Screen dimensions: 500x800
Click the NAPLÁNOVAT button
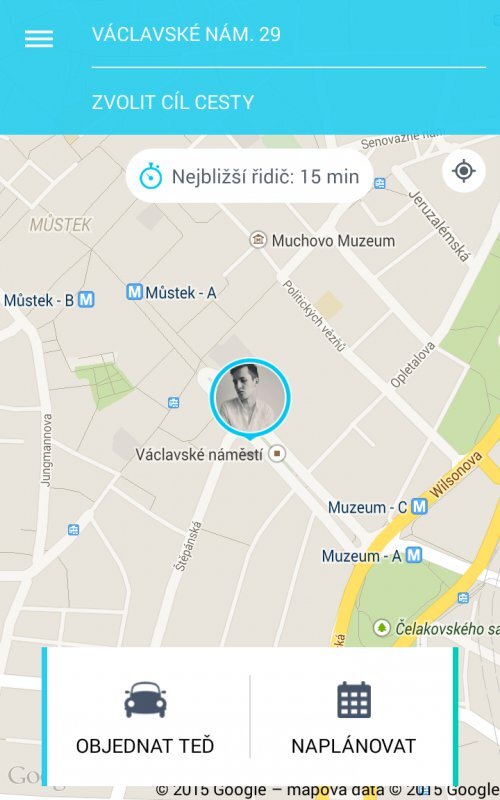coord(354,717)
